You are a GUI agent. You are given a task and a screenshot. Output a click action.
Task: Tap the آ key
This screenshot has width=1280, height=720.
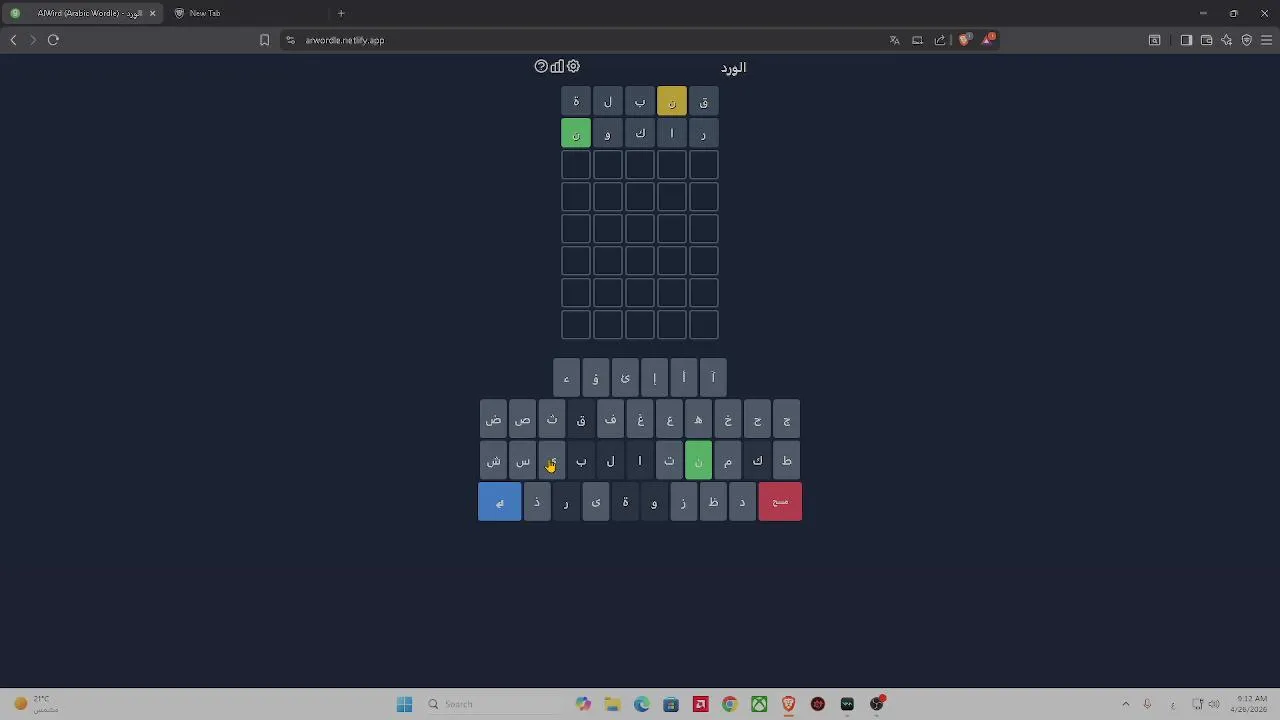click(713, 378)
